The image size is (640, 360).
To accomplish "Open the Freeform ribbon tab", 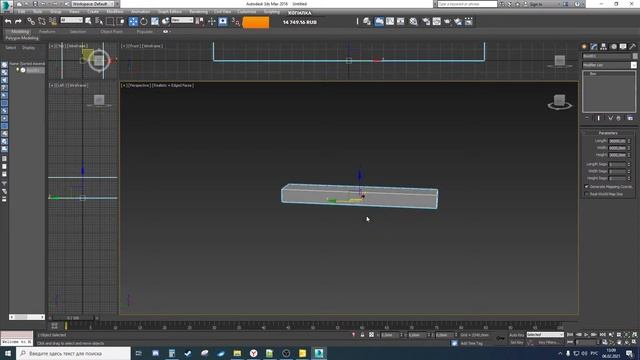I will 47,31.
